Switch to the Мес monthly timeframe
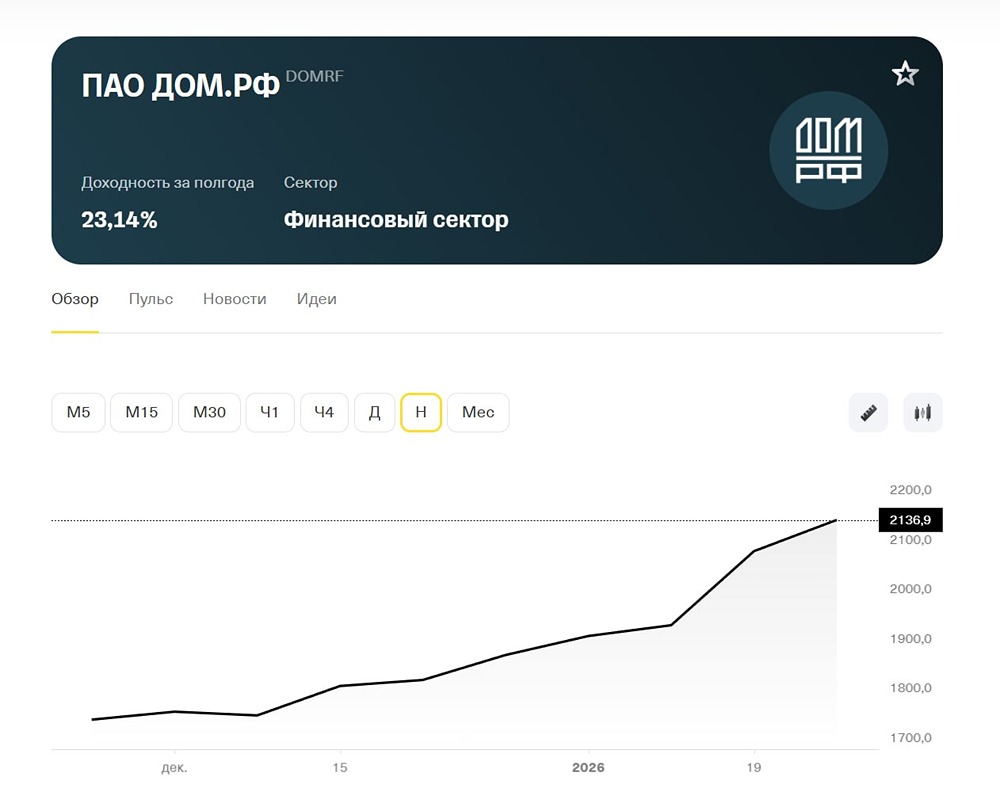 tap(478, 412)
